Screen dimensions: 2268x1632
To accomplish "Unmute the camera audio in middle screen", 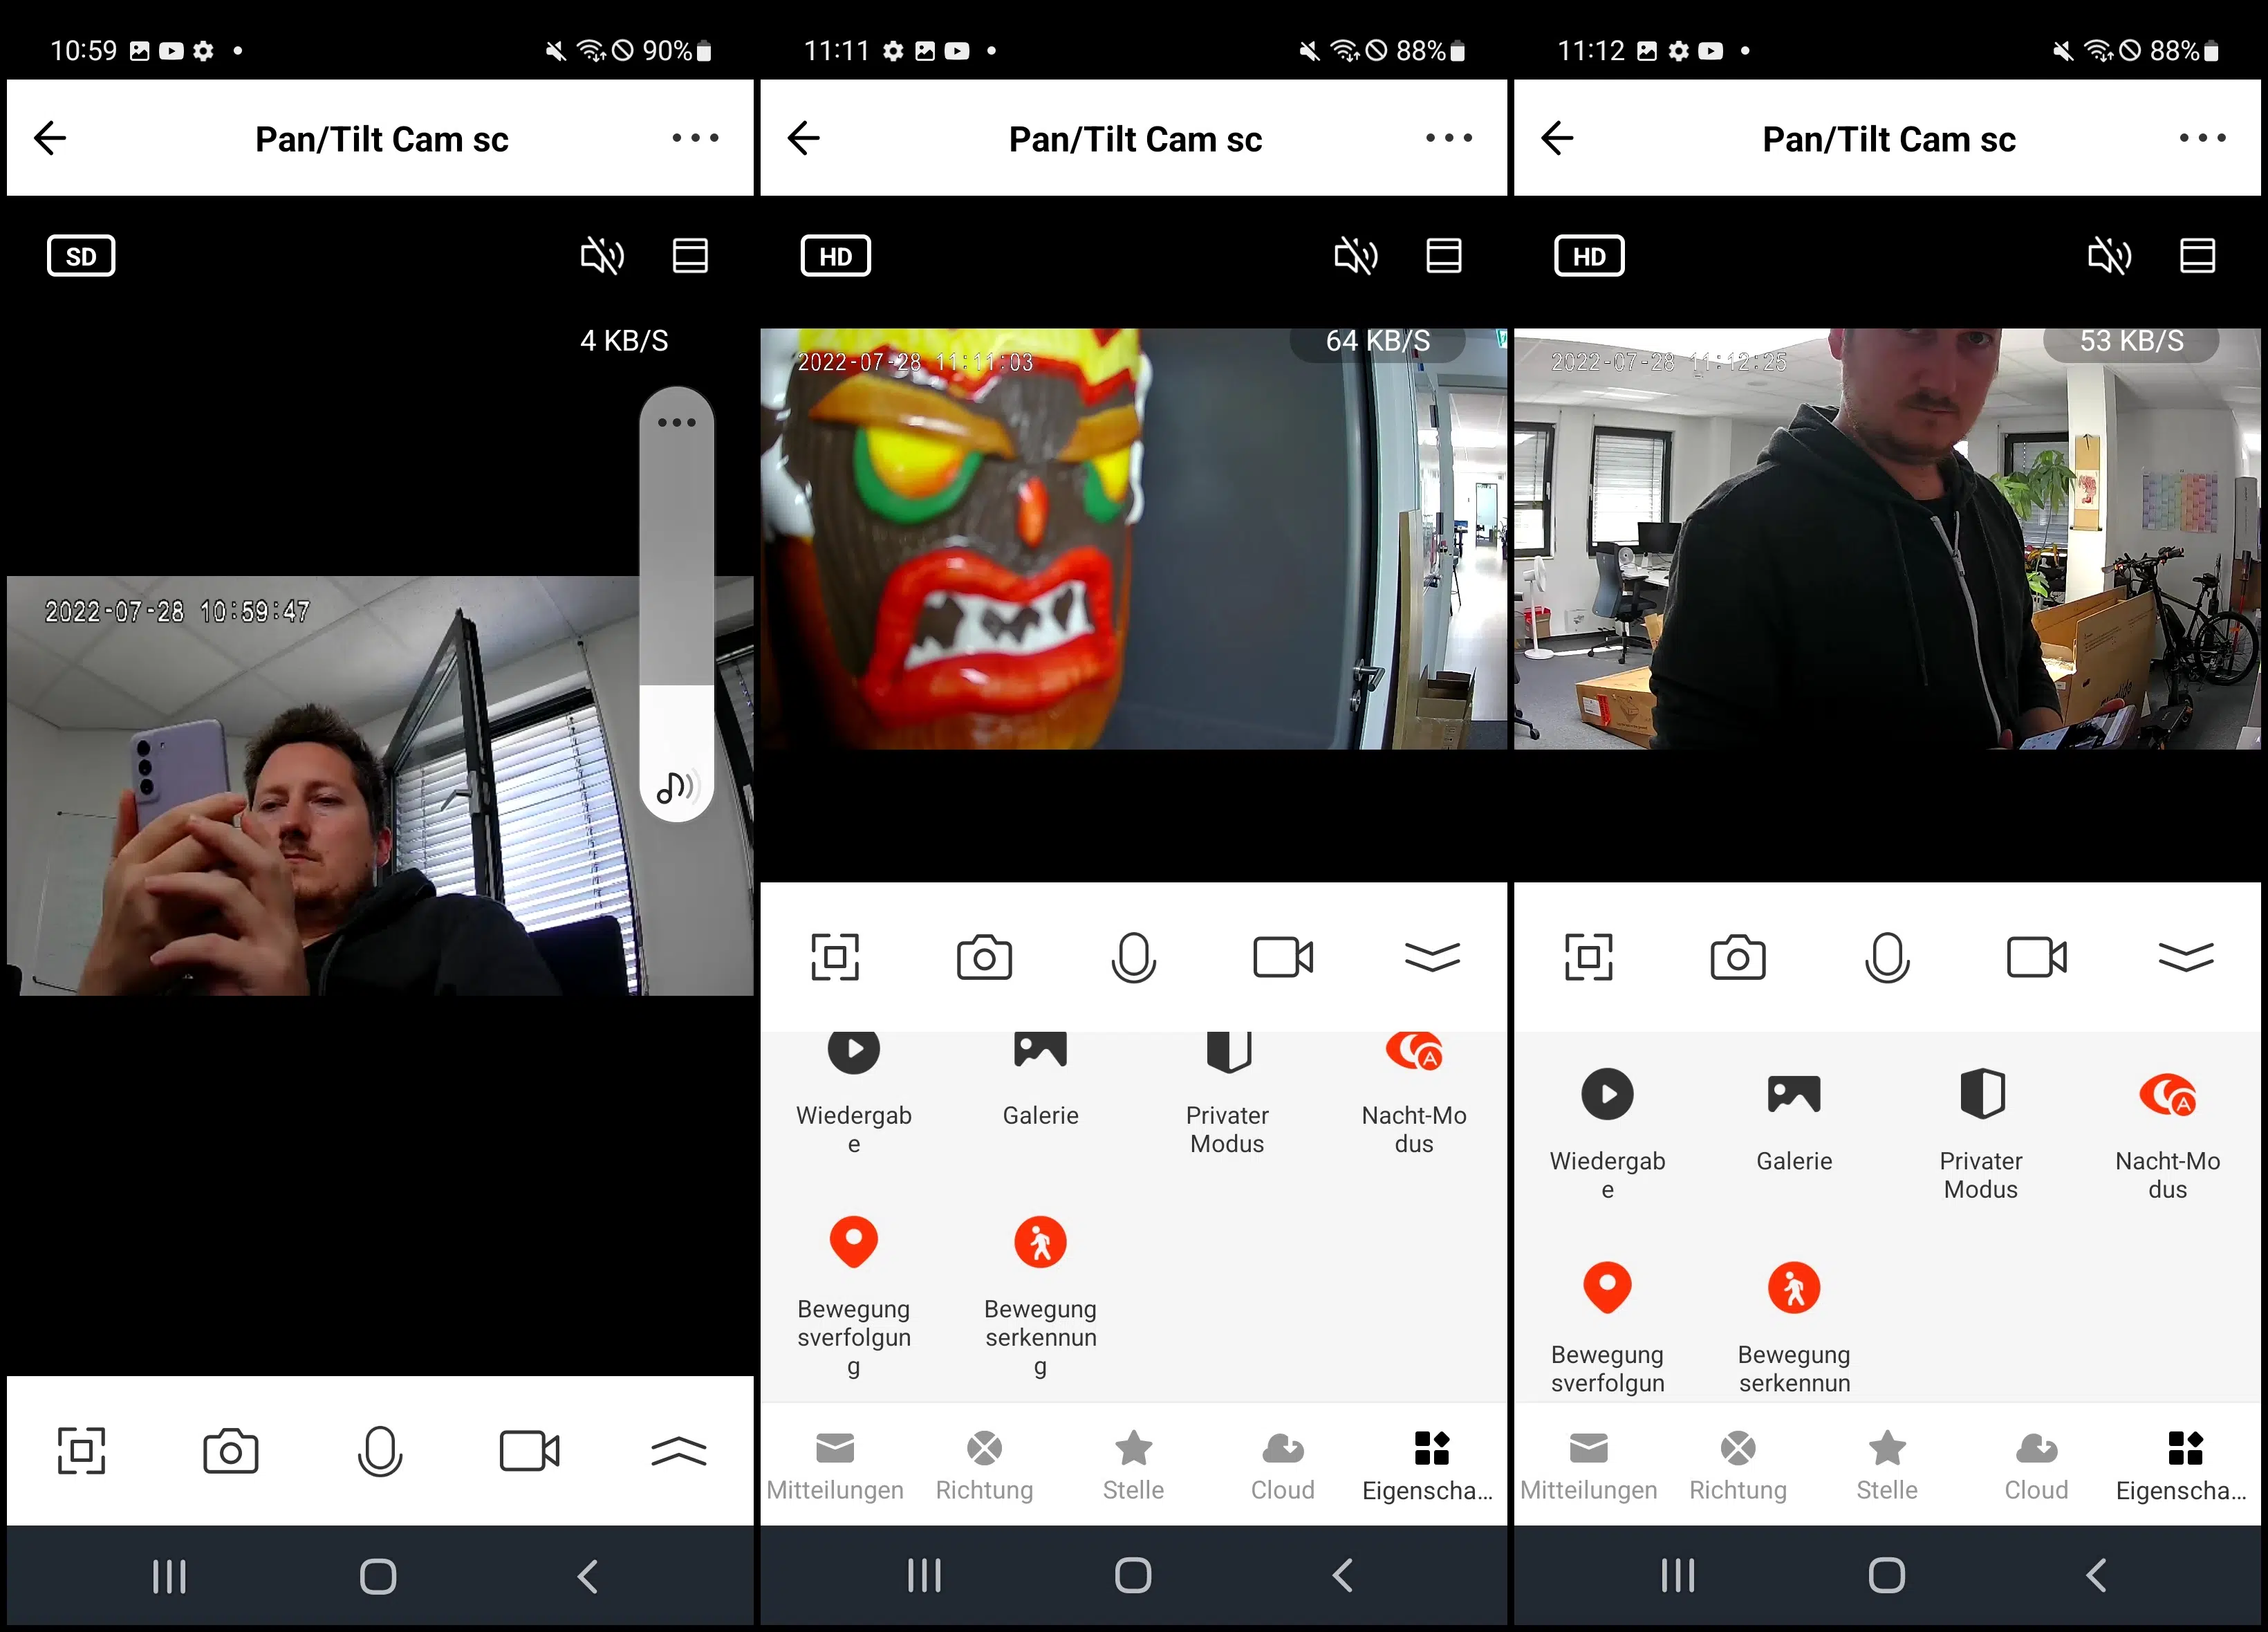I will (x=1356, y=256).
